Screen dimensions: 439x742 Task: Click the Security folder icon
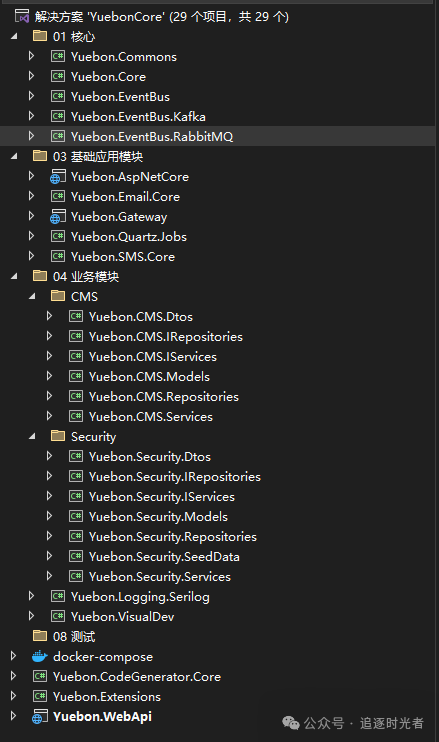point(58,436)
